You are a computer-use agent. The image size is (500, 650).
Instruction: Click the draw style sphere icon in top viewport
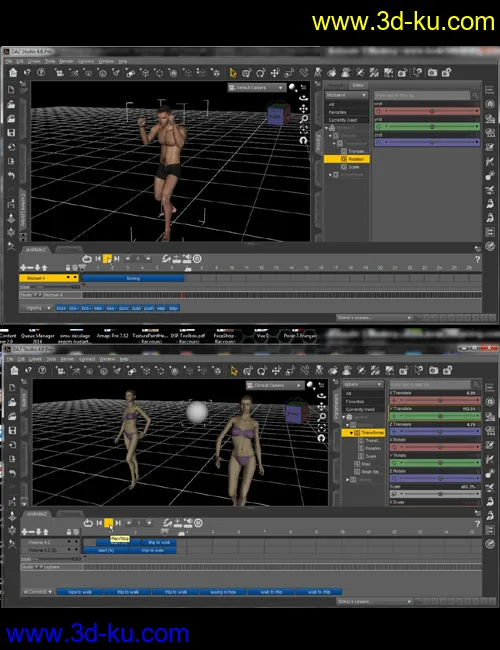293,87
